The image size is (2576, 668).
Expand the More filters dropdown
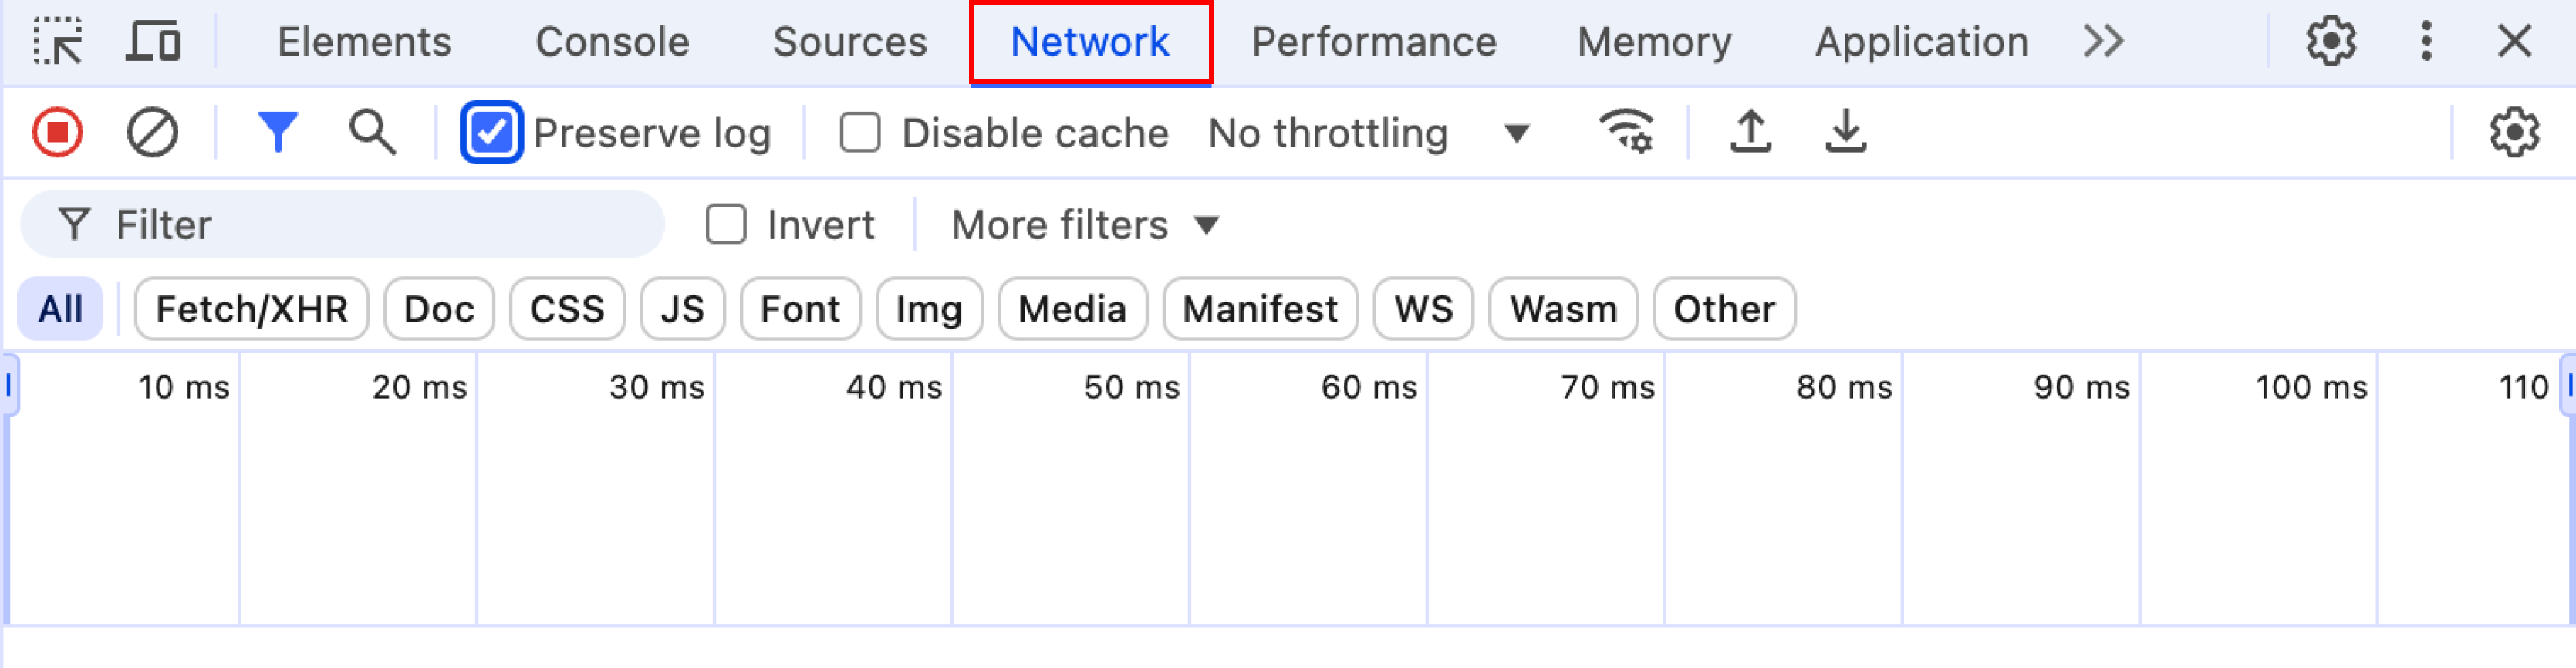point(1085,225)
